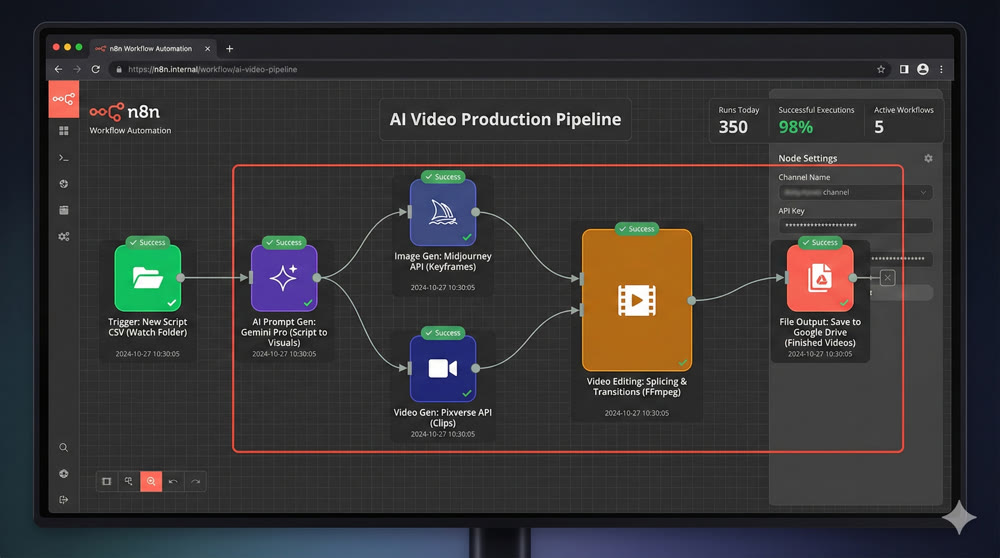The image size is (1000, 558).
Task: Click the Success badge on the Midjourney node
Action: click(x=443, y=177)
